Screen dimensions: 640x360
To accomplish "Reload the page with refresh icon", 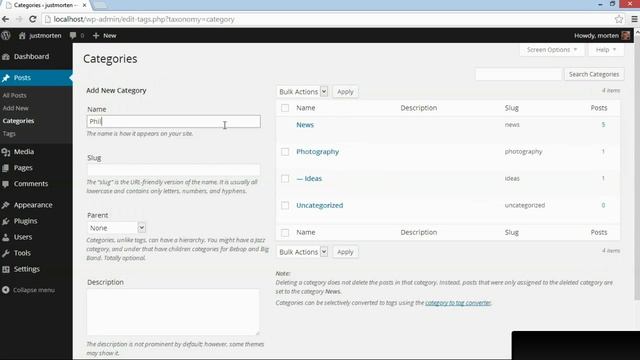I will tap(33, 19).
